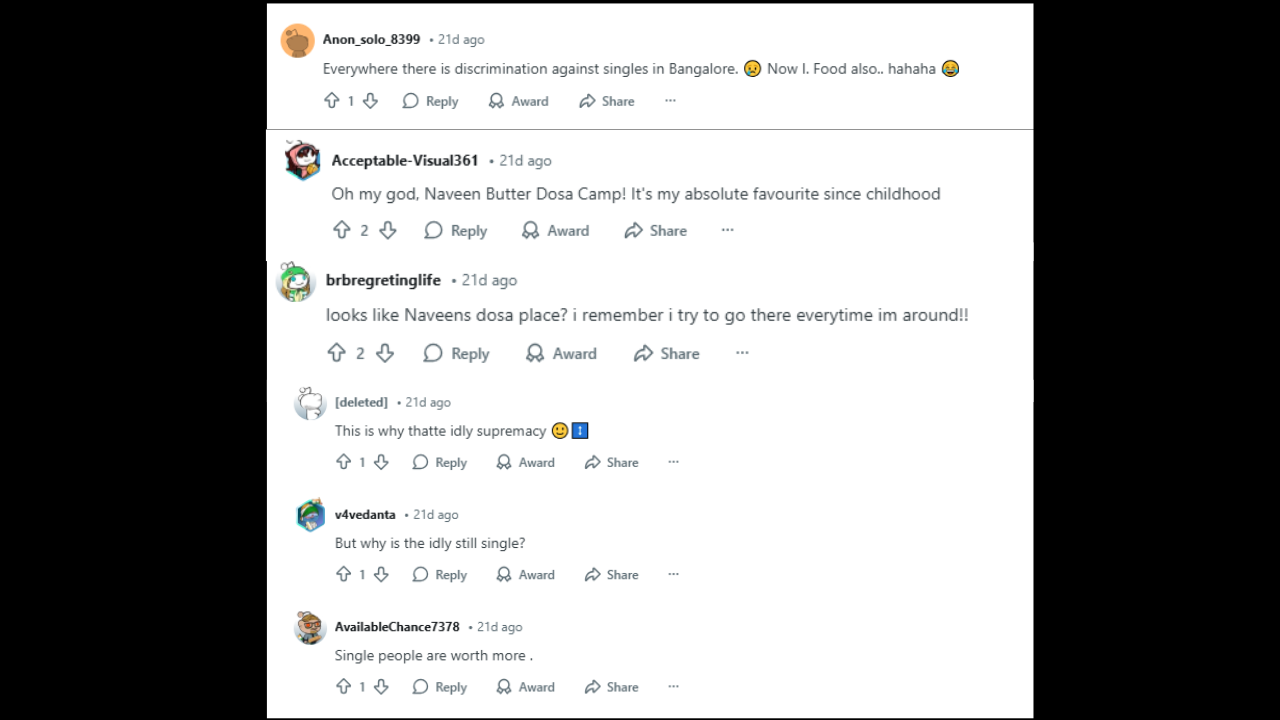Screen dimensions: 1280x720
Task: Award the deleted user's comment
Action: [525, 462]
